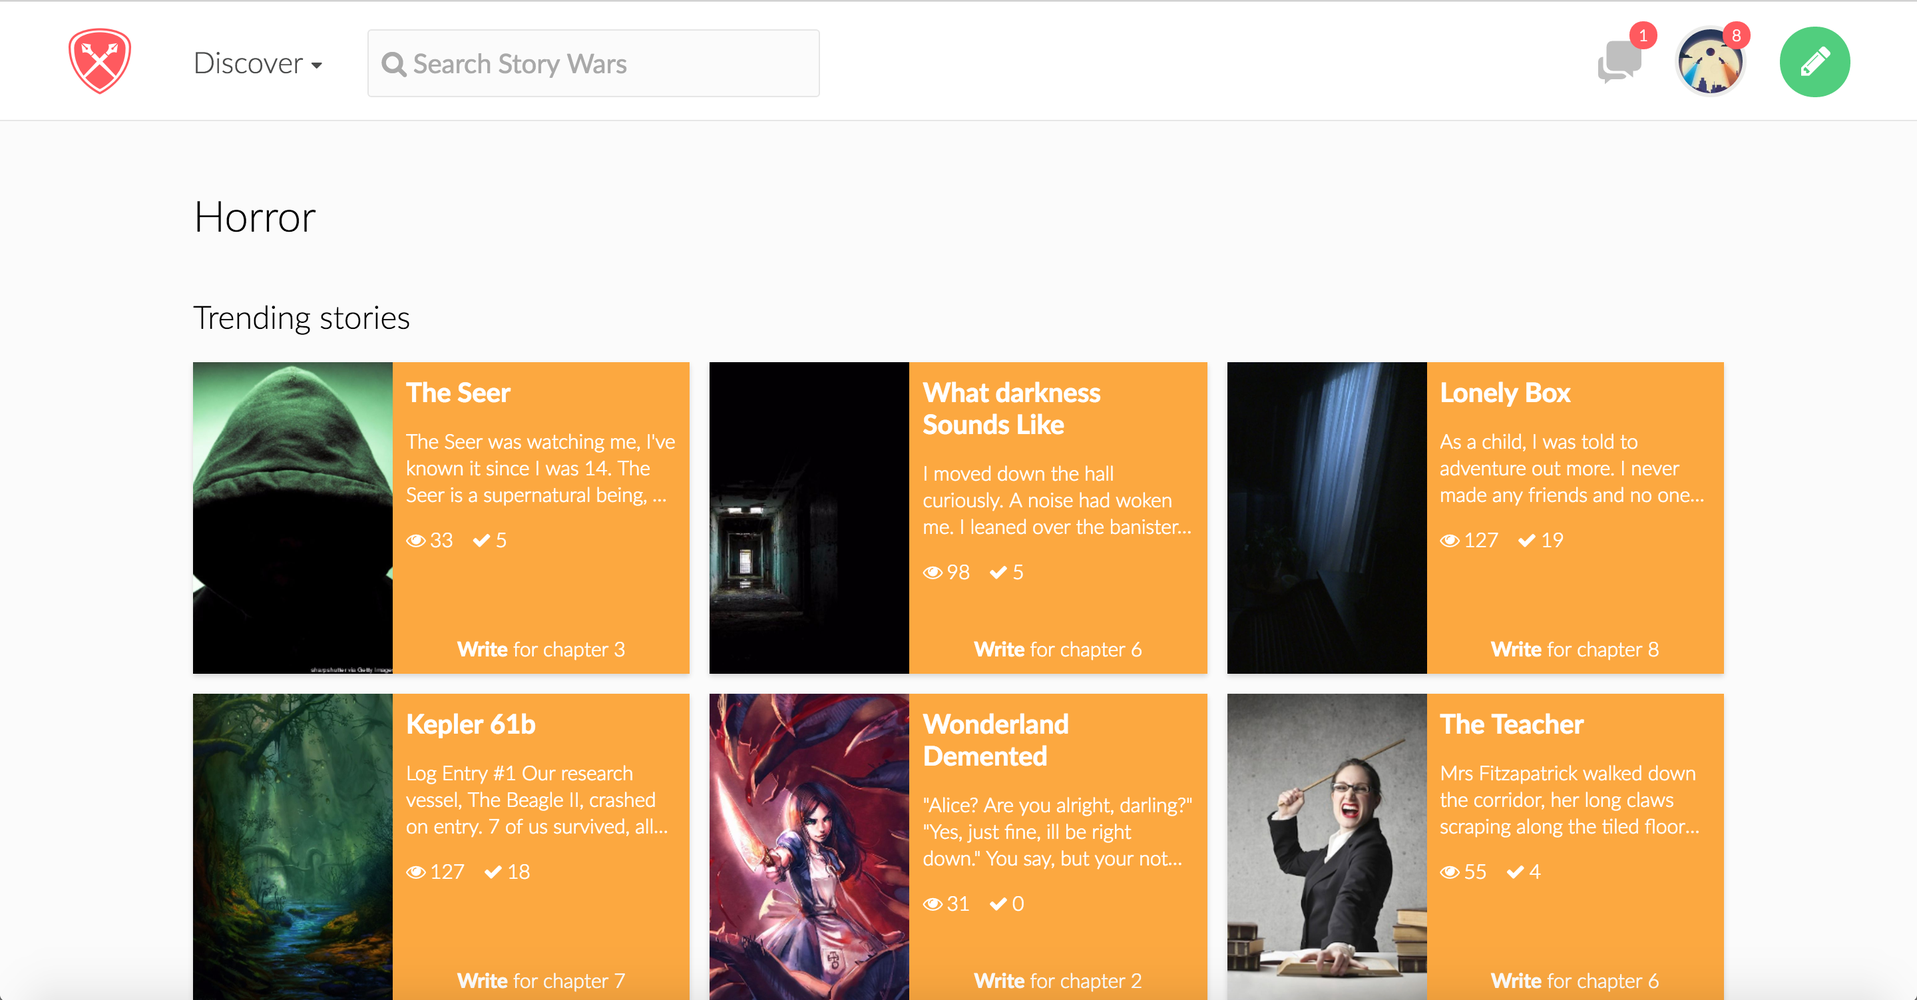The width and height of the screenshot is (1917, 1000).
Task: Click the hooded figure thumbnail of The Seer
Action: point(293,518)
